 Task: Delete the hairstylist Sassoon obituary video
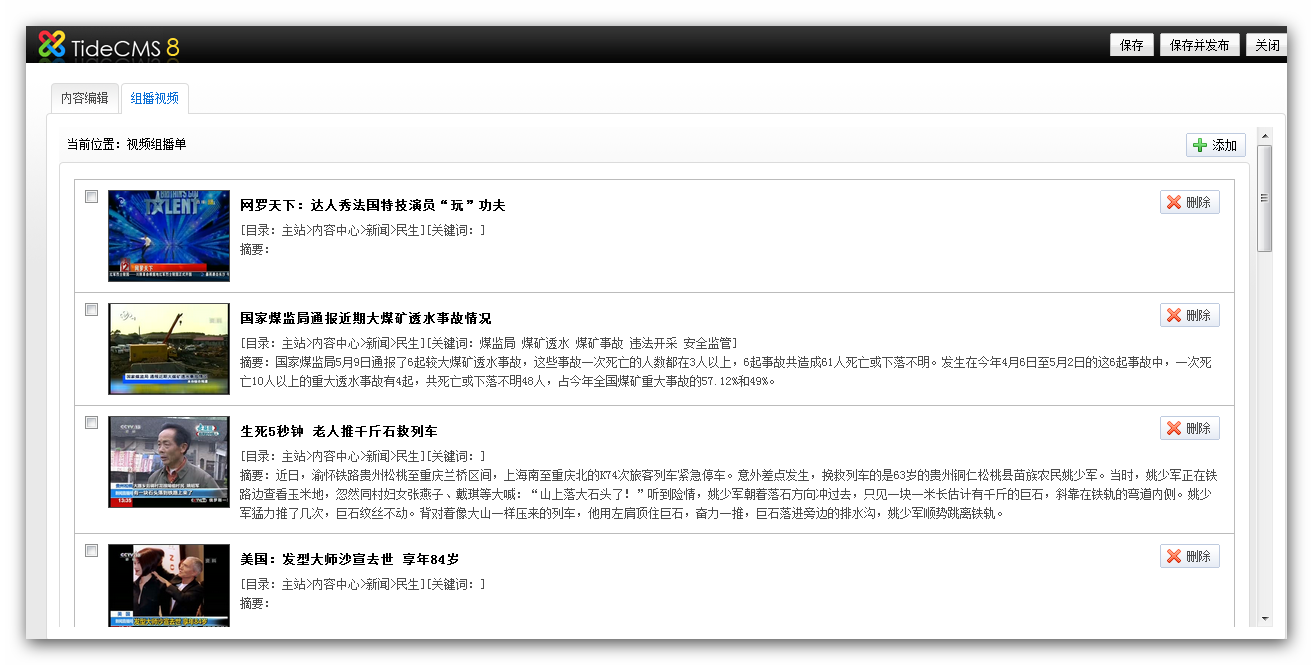(1189, 556)
